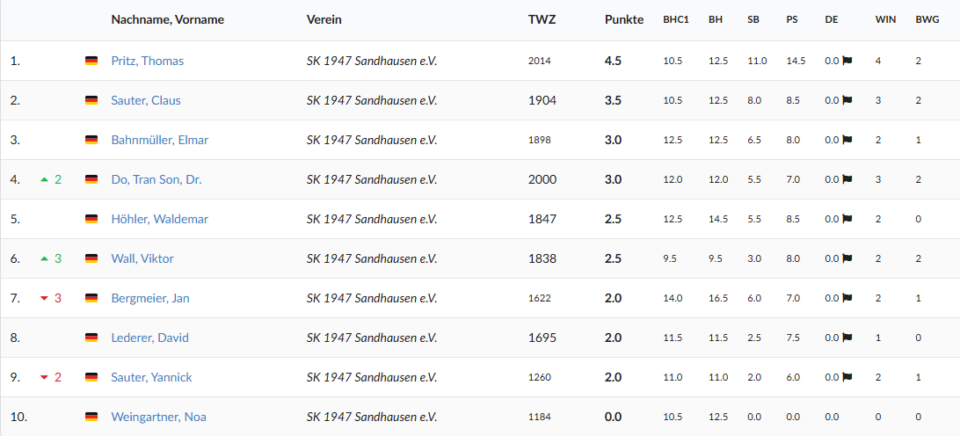Click the German flag beside Lederer, David
The image size is (960, 436).
pos(91,338)
